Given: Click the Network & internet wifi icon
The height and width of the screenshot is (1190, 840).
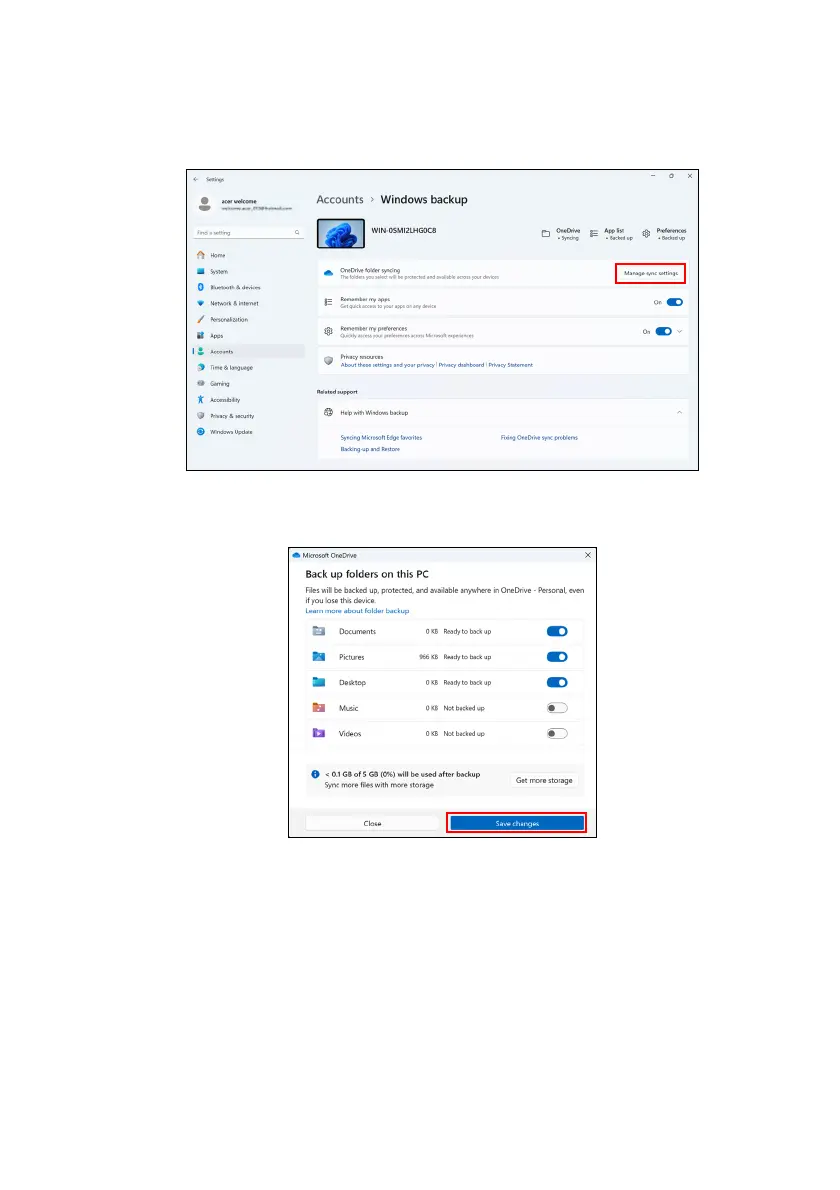Looking at the screenshot, I should pos(201,303).
